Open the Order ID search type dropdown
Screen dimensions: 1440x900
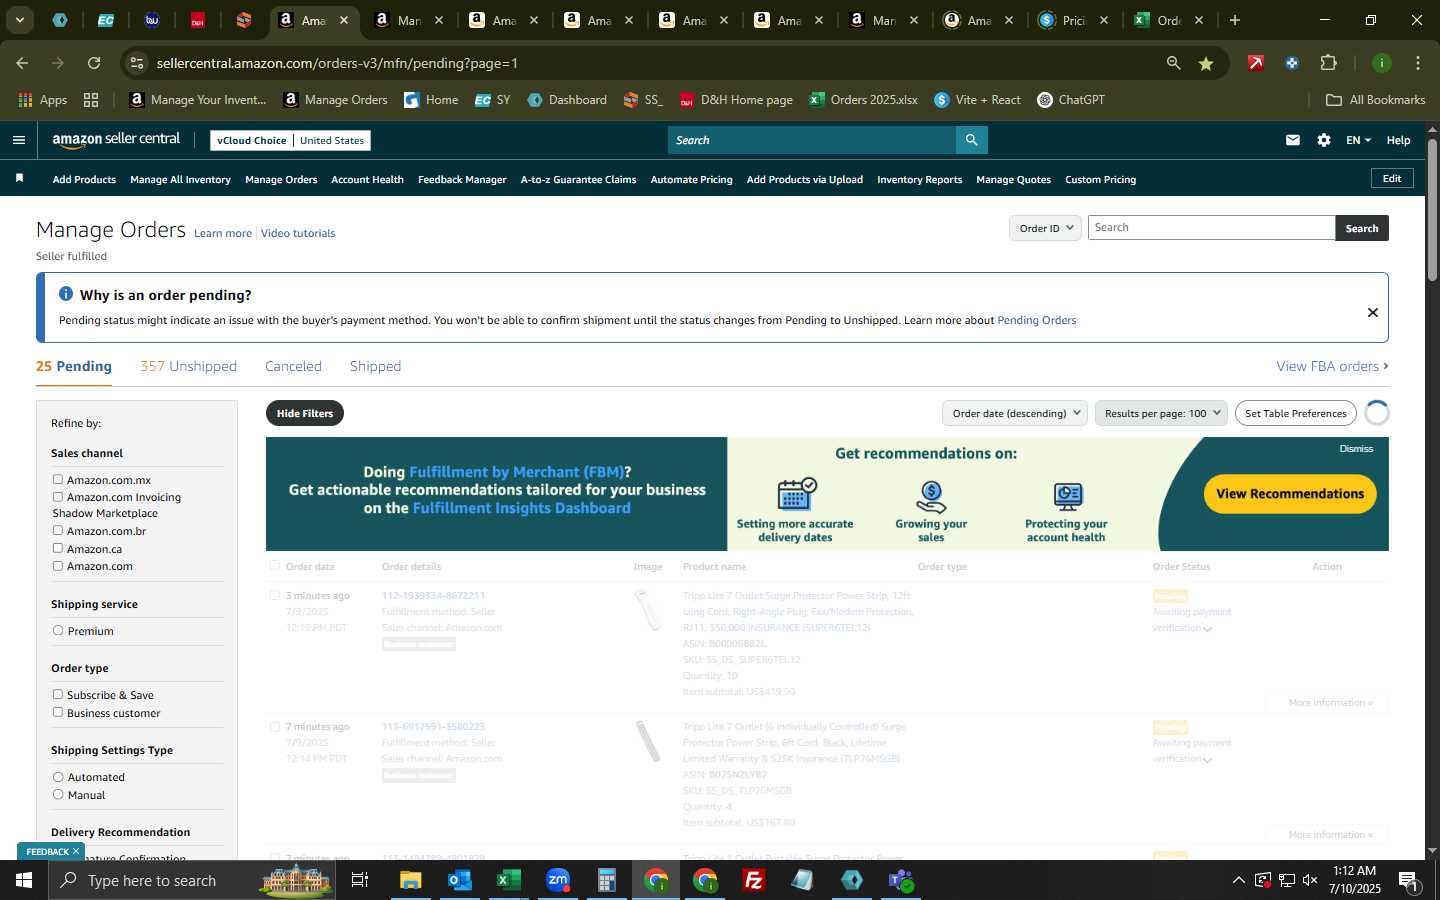1045,228
